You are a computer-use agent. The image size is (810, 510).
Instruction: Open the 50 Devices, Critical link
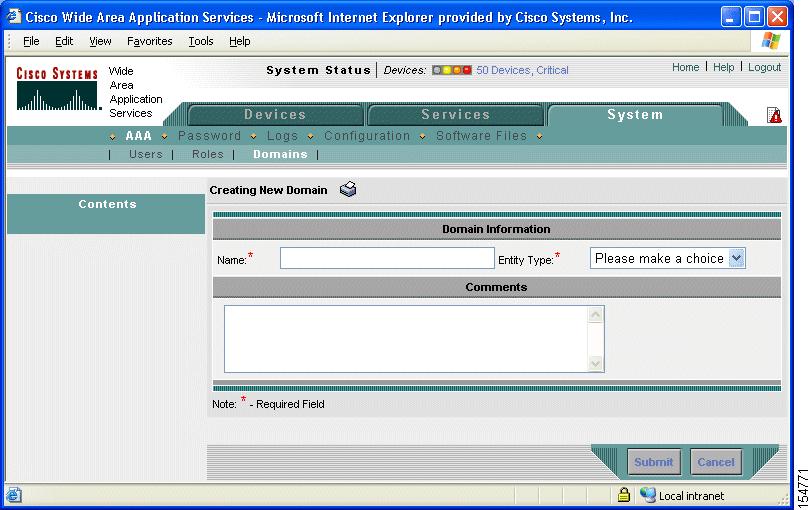[x=522, y=70]
